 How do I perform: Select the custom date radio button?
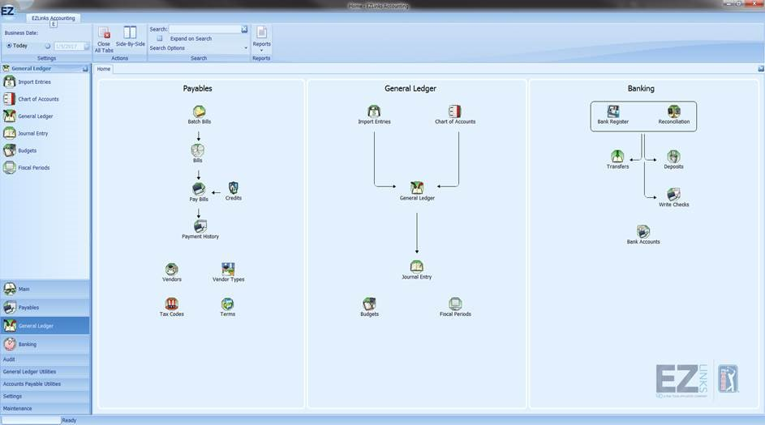pyautogui.click(x=47, y=46)
